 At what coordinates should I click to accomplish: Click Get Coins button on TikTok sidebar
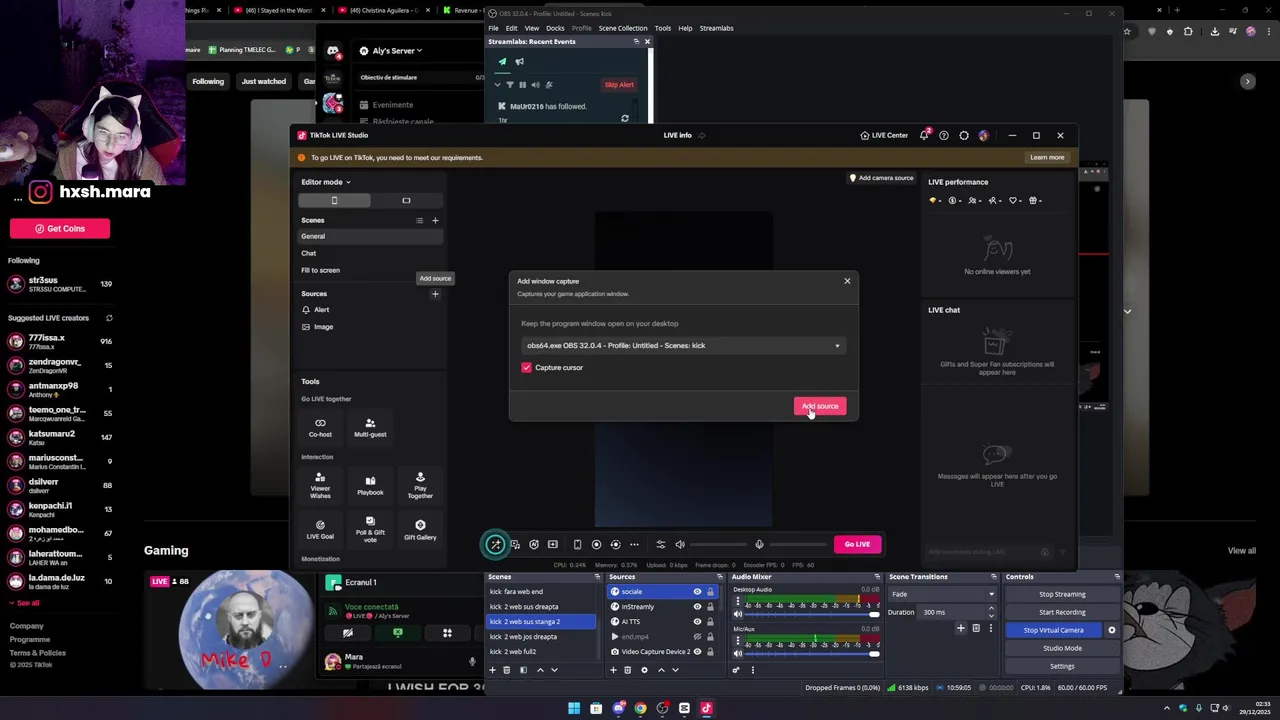tap(60, 228)
